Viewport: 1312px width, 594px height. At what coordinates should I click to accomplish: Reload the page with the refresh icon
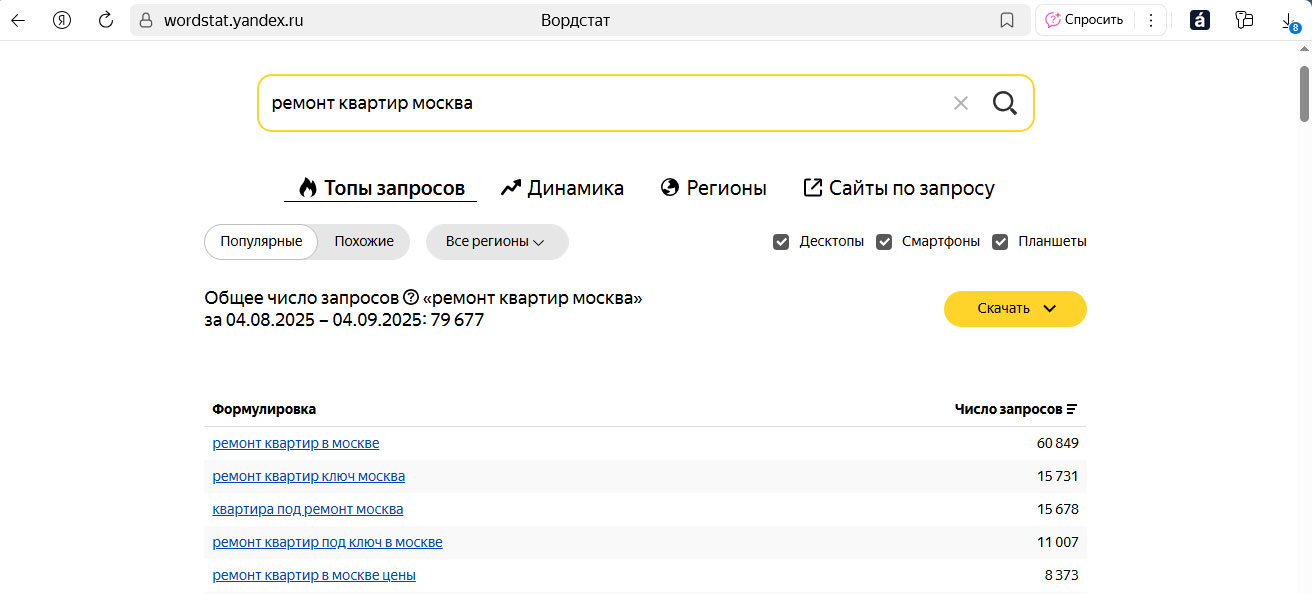tap(106, 20)
